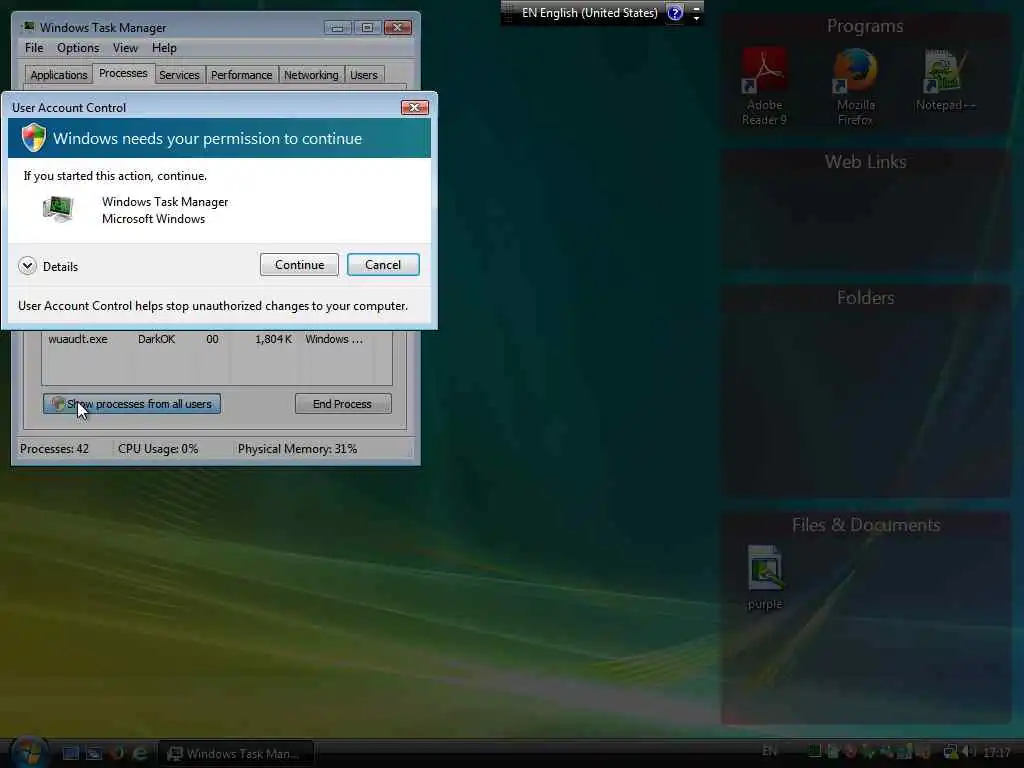Click the volume speaker tray icon
Image resolution: width=1024 pixels, height=768 pixels.
969,752
